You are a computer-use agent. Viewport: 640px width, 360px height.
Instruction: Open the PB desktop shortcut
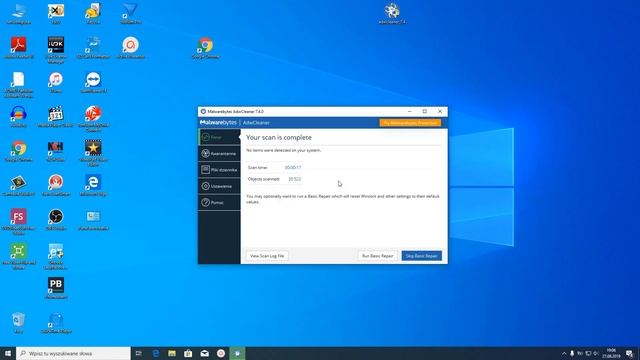[56, 288]
